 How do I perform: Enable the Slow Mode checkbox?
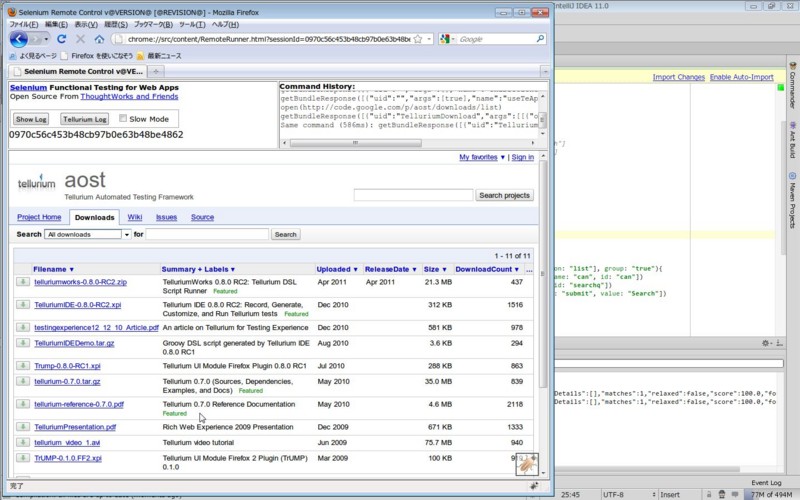coord(123,118)
